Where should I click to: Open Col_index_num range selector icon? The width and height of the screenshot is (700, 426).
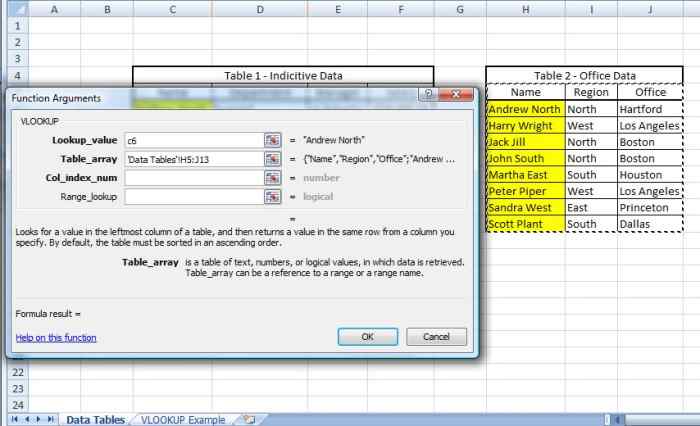(x=272, y=178)
